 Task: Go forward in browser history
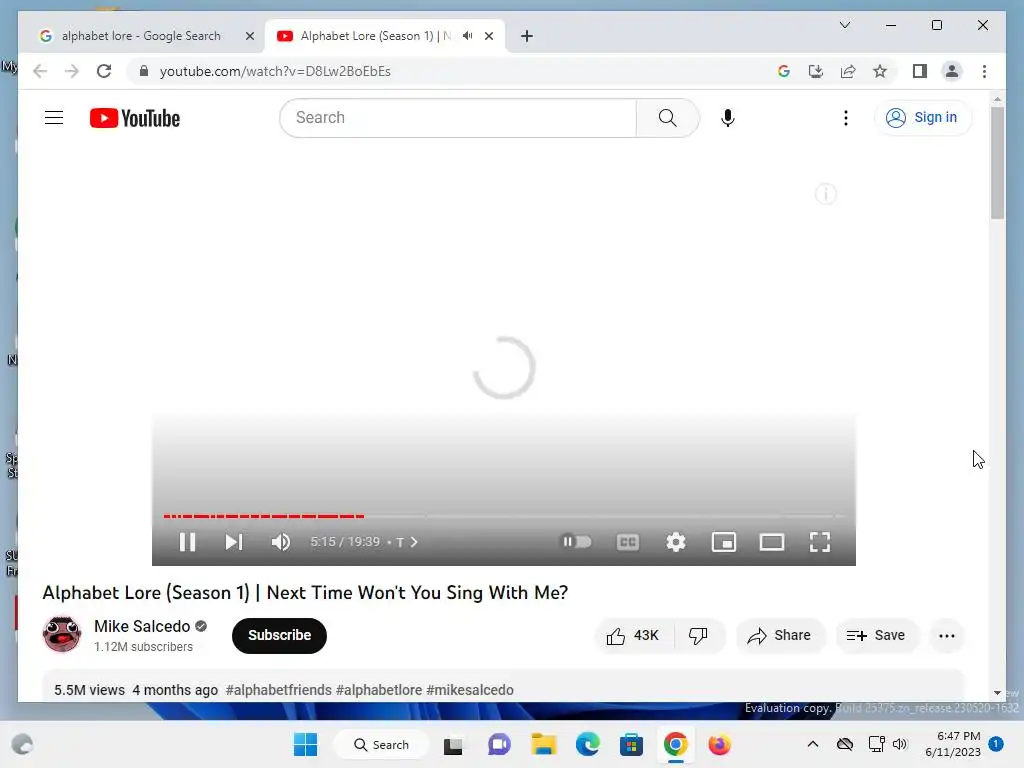[72, 71]
